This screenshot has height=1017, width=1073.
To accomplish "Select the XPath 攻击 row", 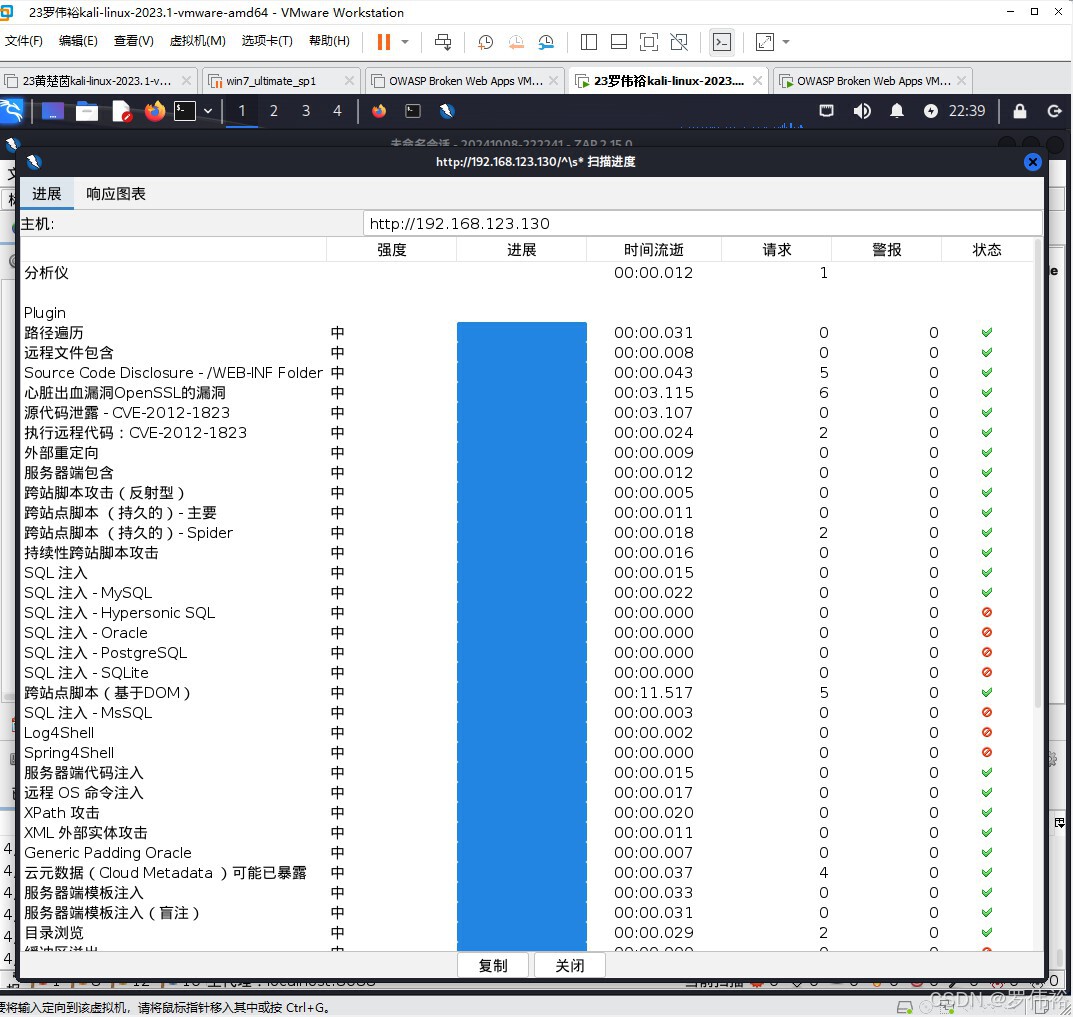I will pyautogui.click(x=527, y=812).
